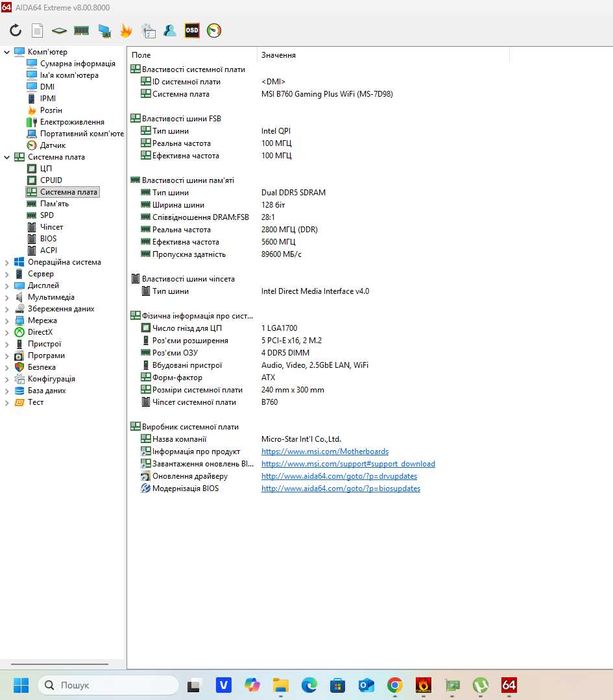Click the AIDA64 taskbar icon
Screen dimensions: 613x700
coord(509,685)
